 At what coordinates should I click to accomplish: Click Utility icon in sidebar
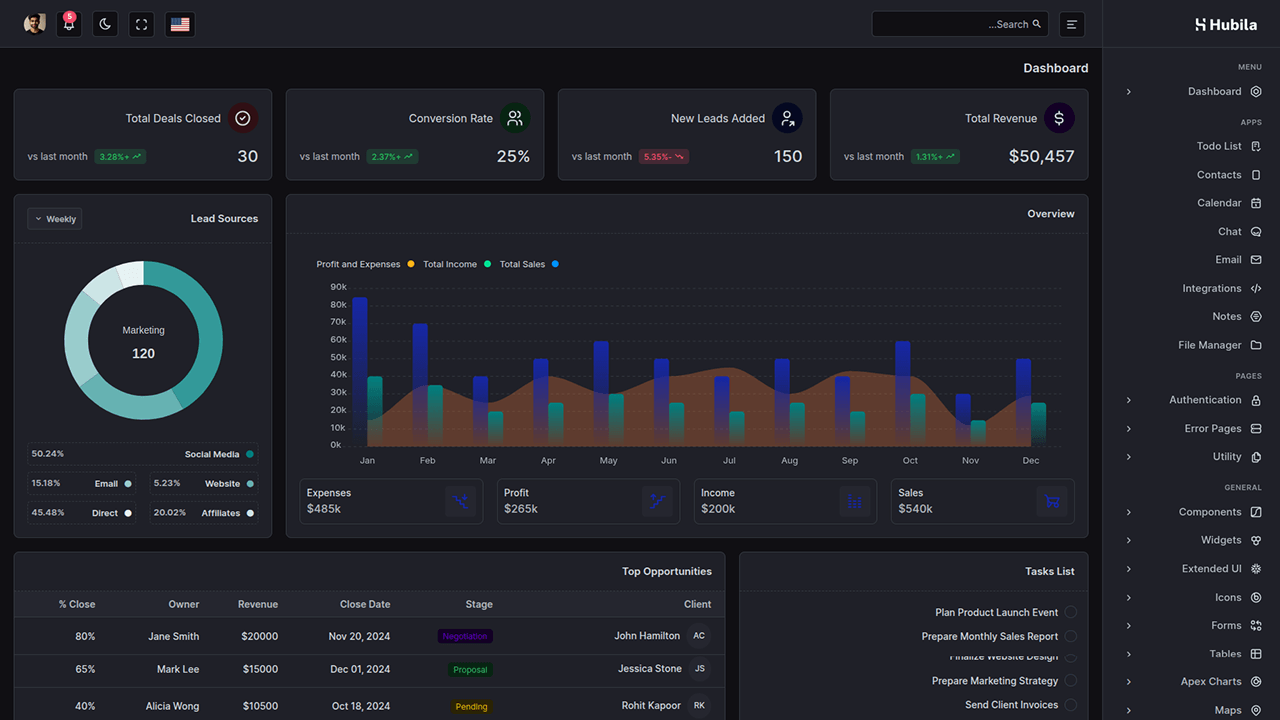click(x=1256, y=457)
